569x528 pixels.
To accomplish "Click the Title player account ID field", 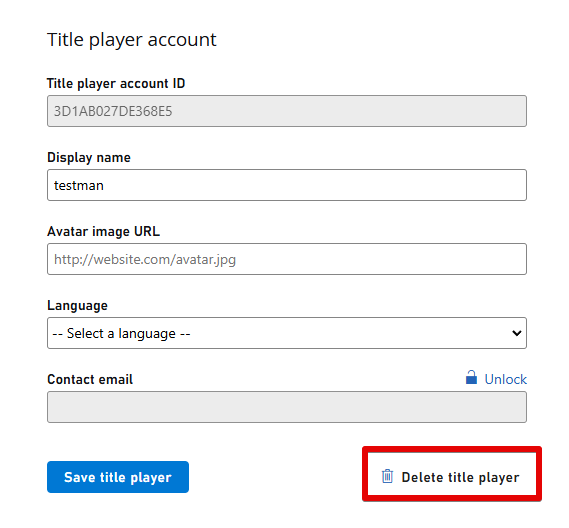I will [287, 111].
